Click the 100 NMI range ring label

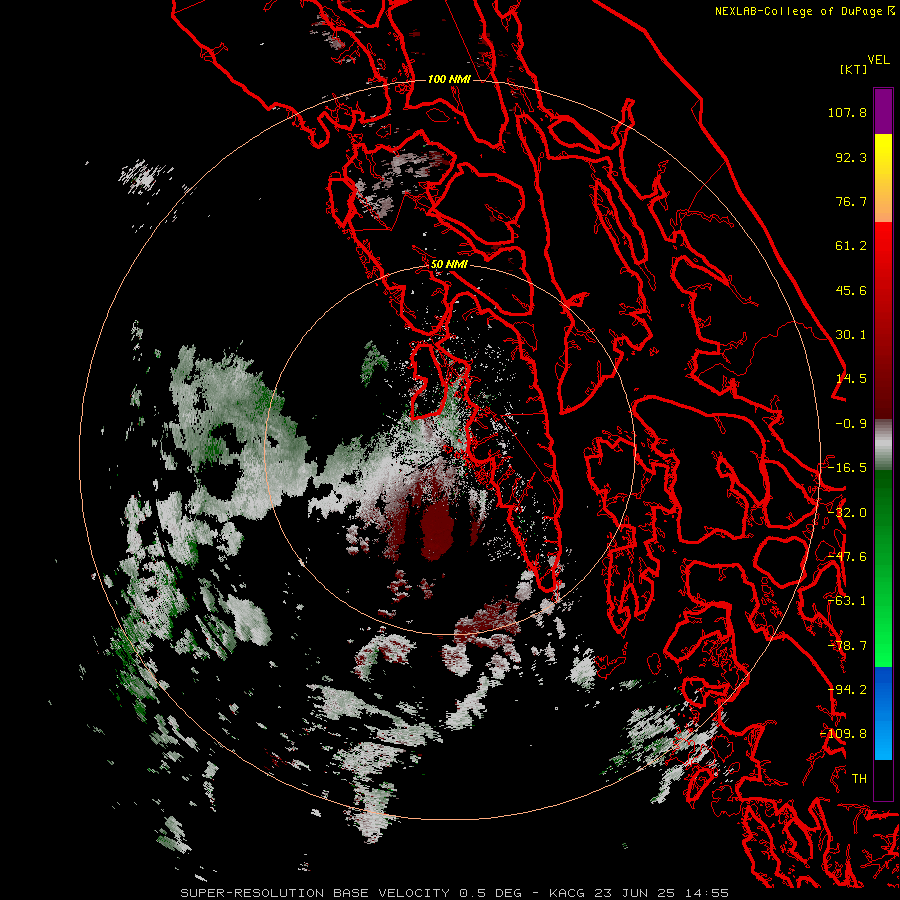click(x=449, y=79)
